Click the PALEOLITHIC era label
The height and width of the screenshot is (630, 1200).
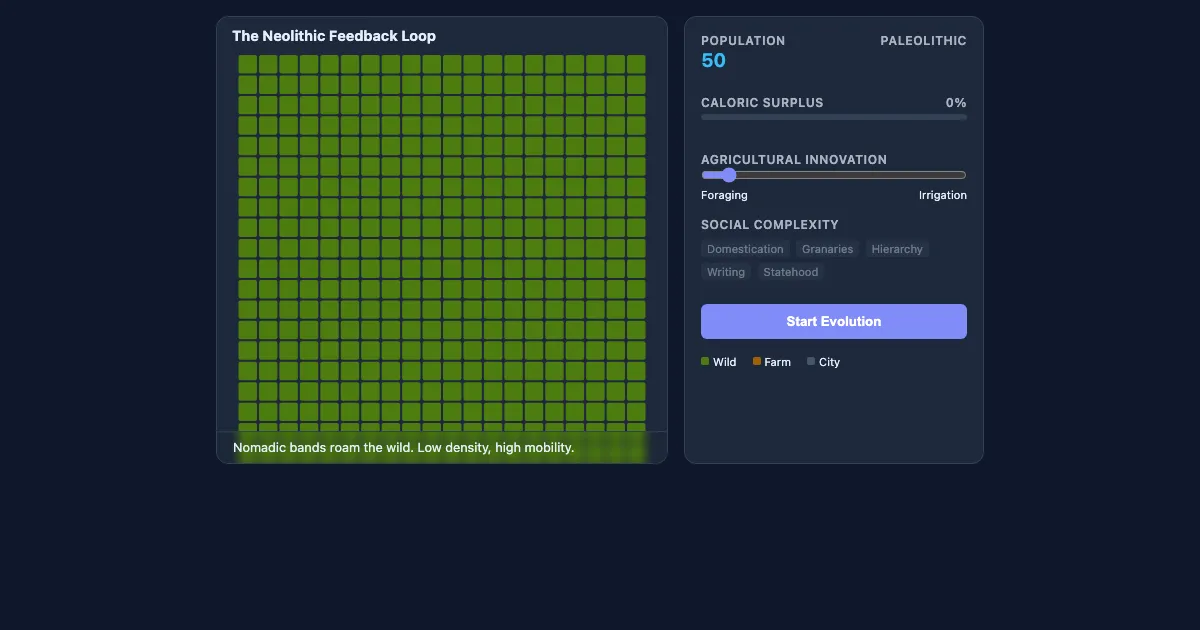pyautogui.click(x=923, y=41)
